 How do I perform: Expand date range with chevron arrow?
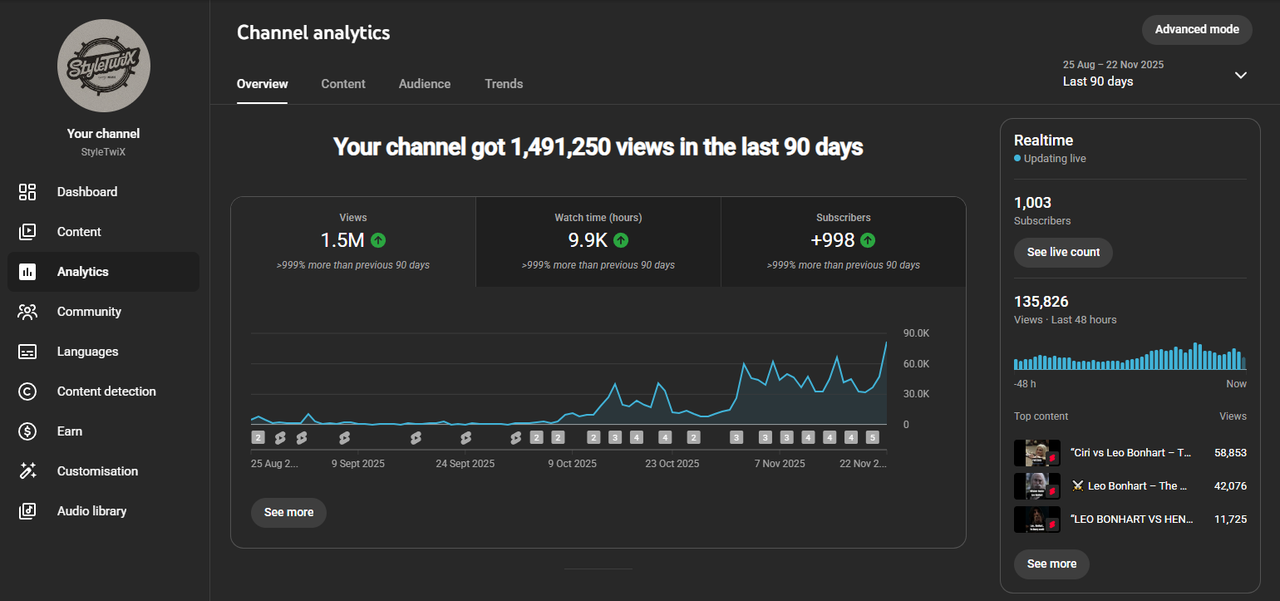point(1241,75)
